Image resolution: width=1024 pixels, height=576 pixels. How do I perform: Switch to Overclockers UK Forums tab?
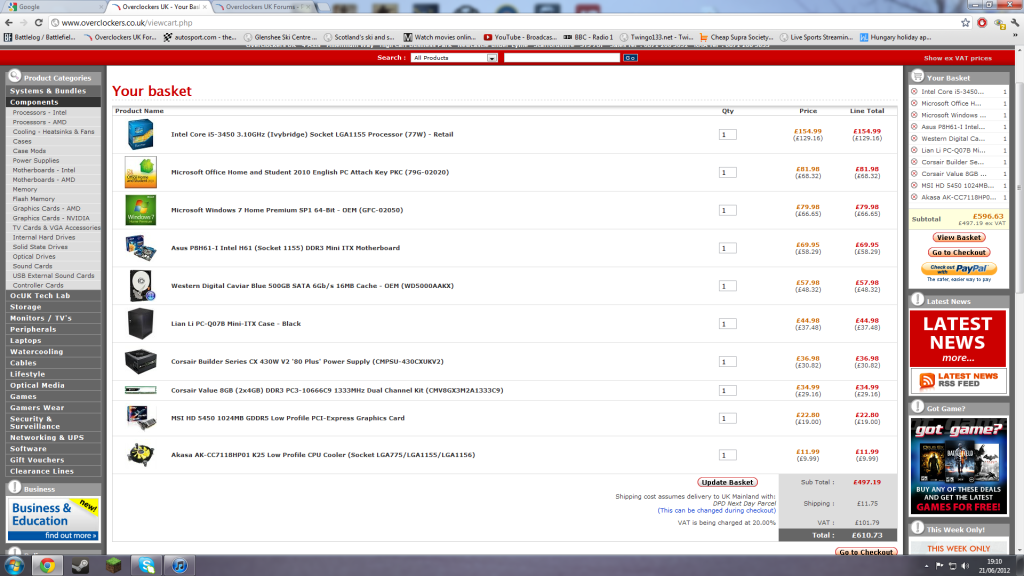[x=263, y=7]
